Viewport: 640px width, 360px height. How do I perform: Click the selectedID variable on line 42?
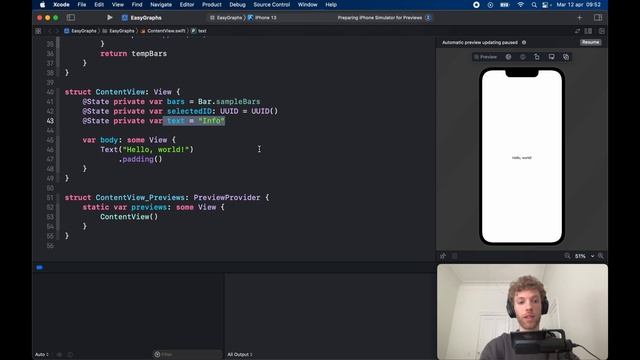click(189, 111)
